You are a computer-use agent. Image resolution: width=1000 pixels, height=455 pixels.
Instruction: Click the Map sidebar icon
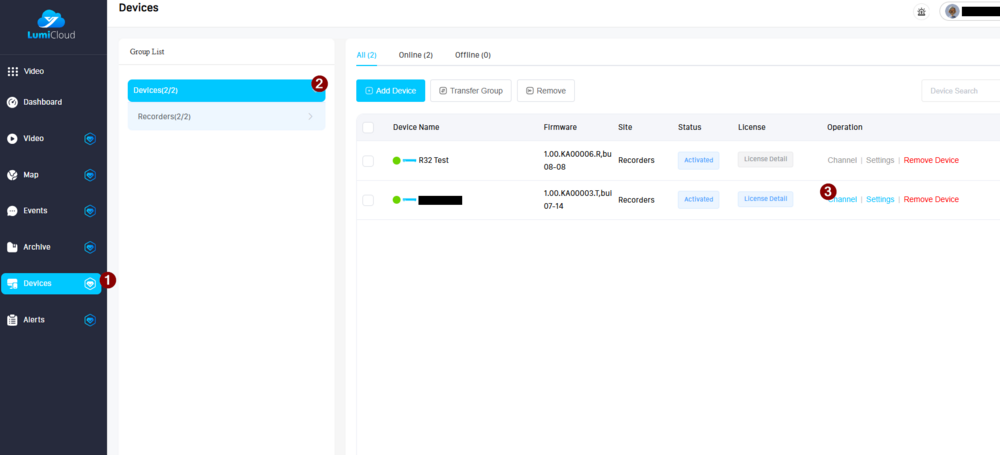click(13, 175)
